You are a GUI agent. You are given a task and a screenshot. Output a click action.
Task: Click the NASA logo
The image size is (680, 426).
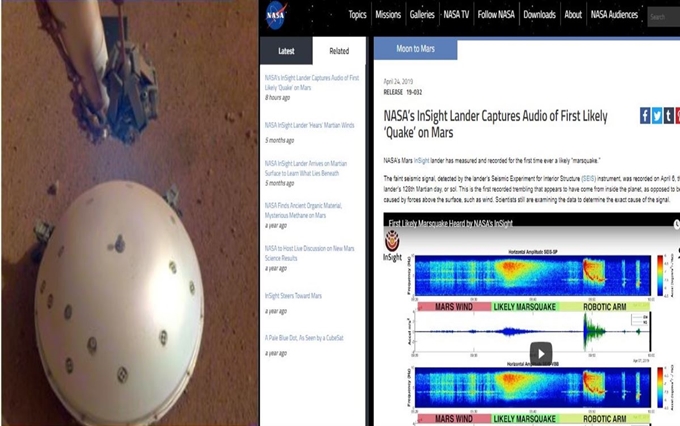click(276, 15)
